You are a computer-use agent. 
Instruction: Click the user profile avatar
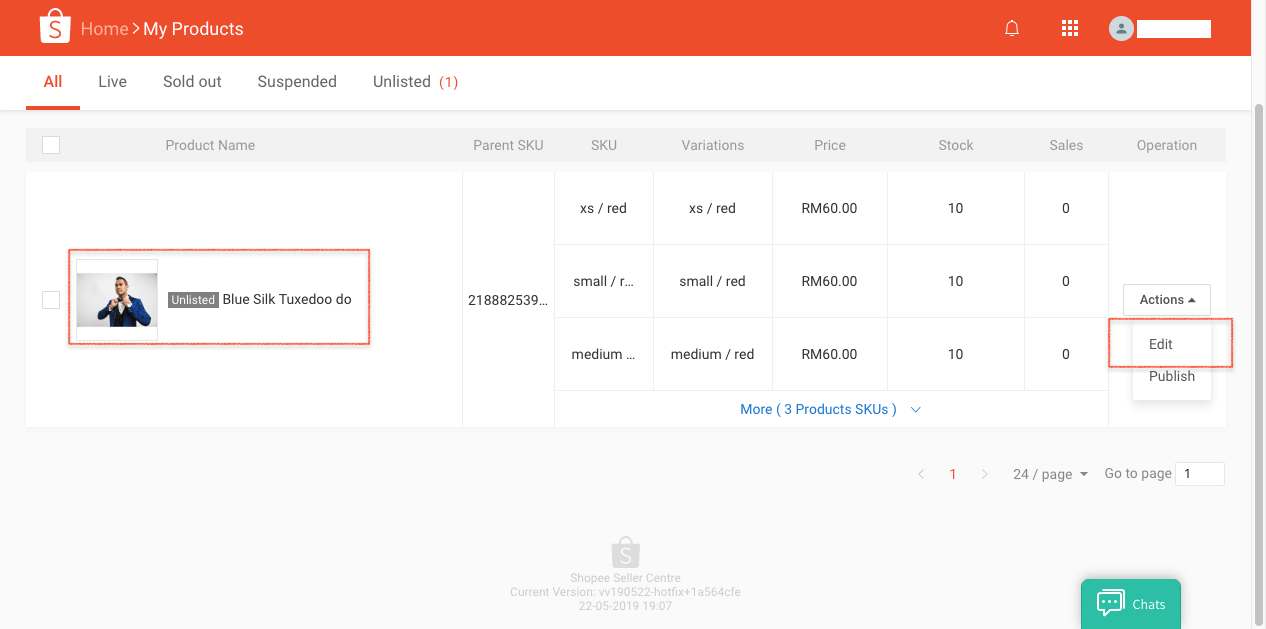point(1121,29)
